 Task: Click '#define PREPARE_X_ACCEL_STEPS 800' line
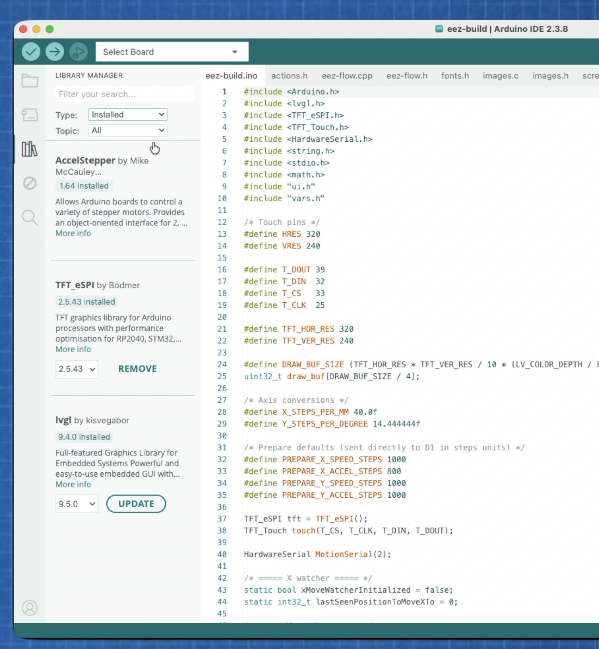point(322,471)
